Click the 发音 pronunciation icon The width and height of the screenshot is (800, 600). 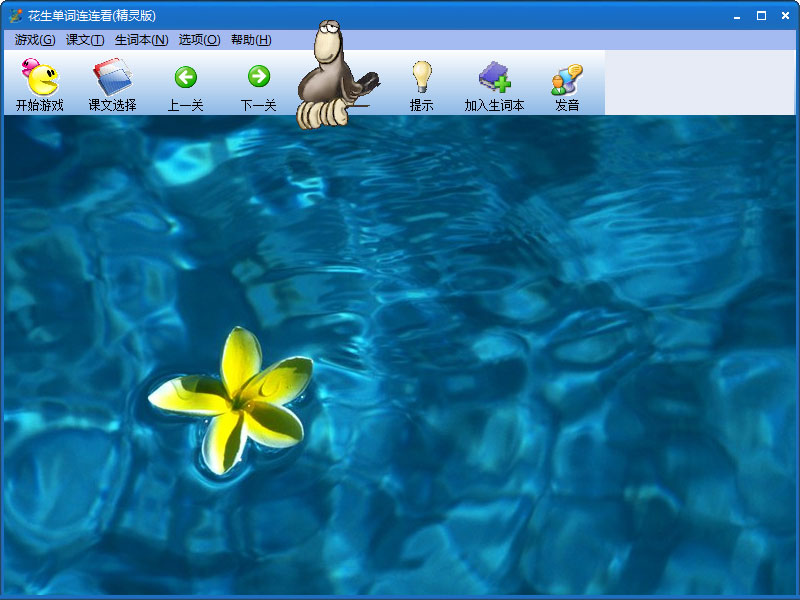[x=567, y=79]
